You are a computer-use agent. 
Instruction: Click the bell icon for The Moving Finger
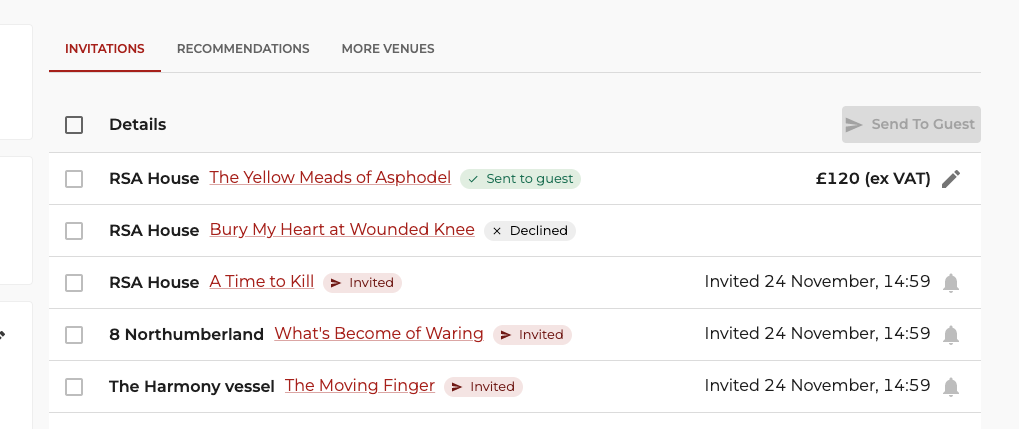pyautogui.click(x=951, y=387)
